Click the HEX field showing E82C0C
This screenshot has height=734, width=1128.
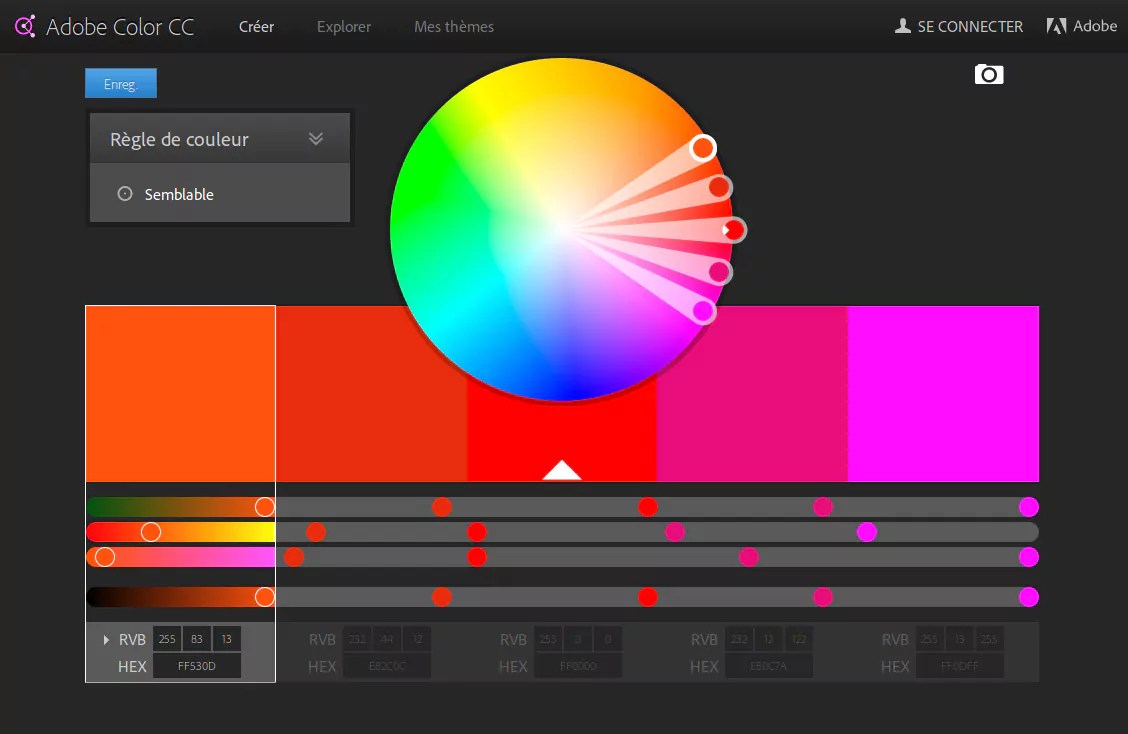coord(387,666)
